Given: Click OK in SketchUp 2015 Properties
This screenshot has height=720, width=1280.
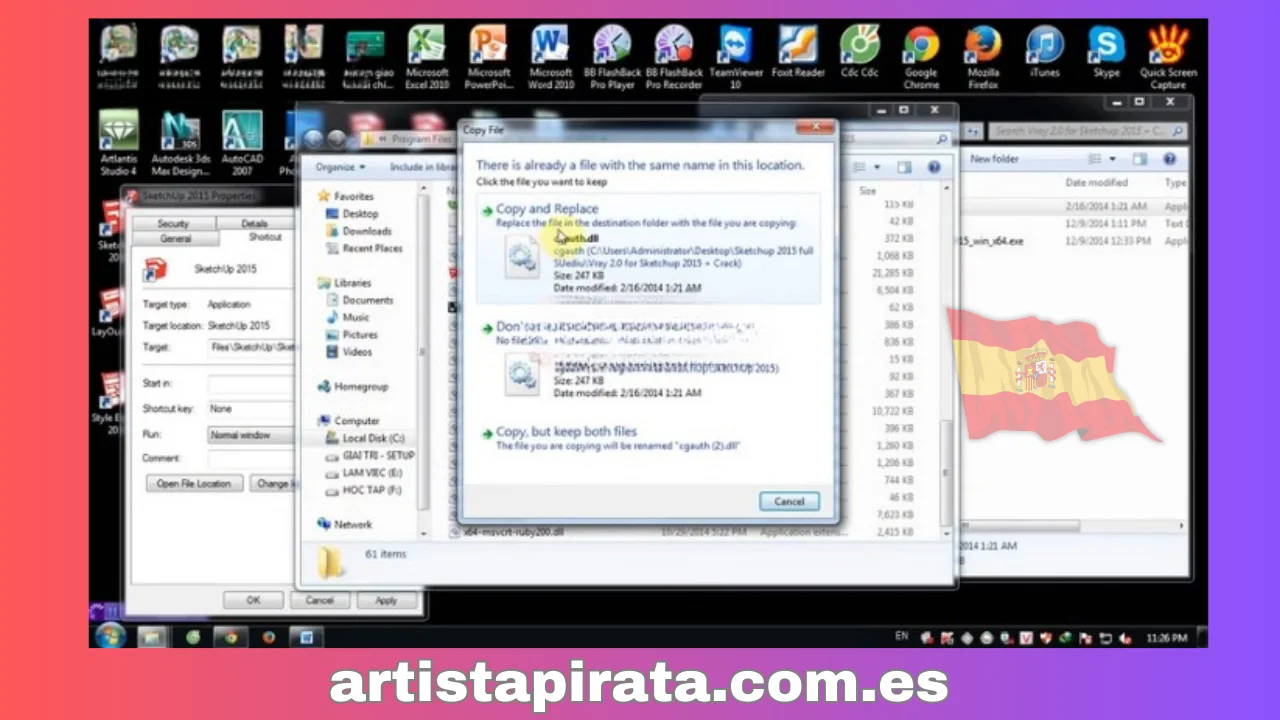Looking at the screenshot, I should pos(253,600).
